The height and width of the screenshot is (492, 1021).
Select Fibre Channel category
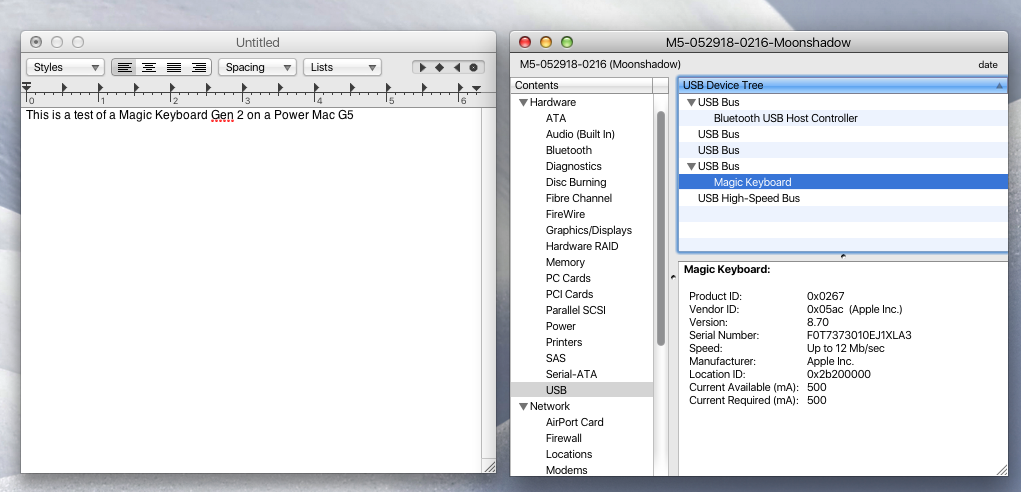pos(579,198)
